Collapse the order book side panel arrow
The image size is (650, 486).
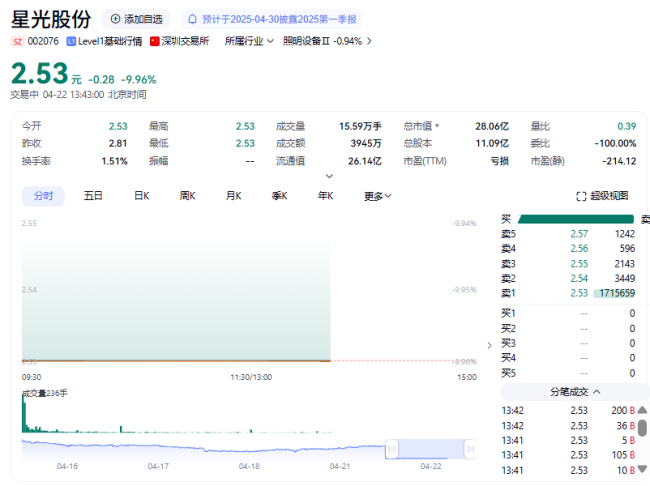pyautogui.click(x=489, y=345)
